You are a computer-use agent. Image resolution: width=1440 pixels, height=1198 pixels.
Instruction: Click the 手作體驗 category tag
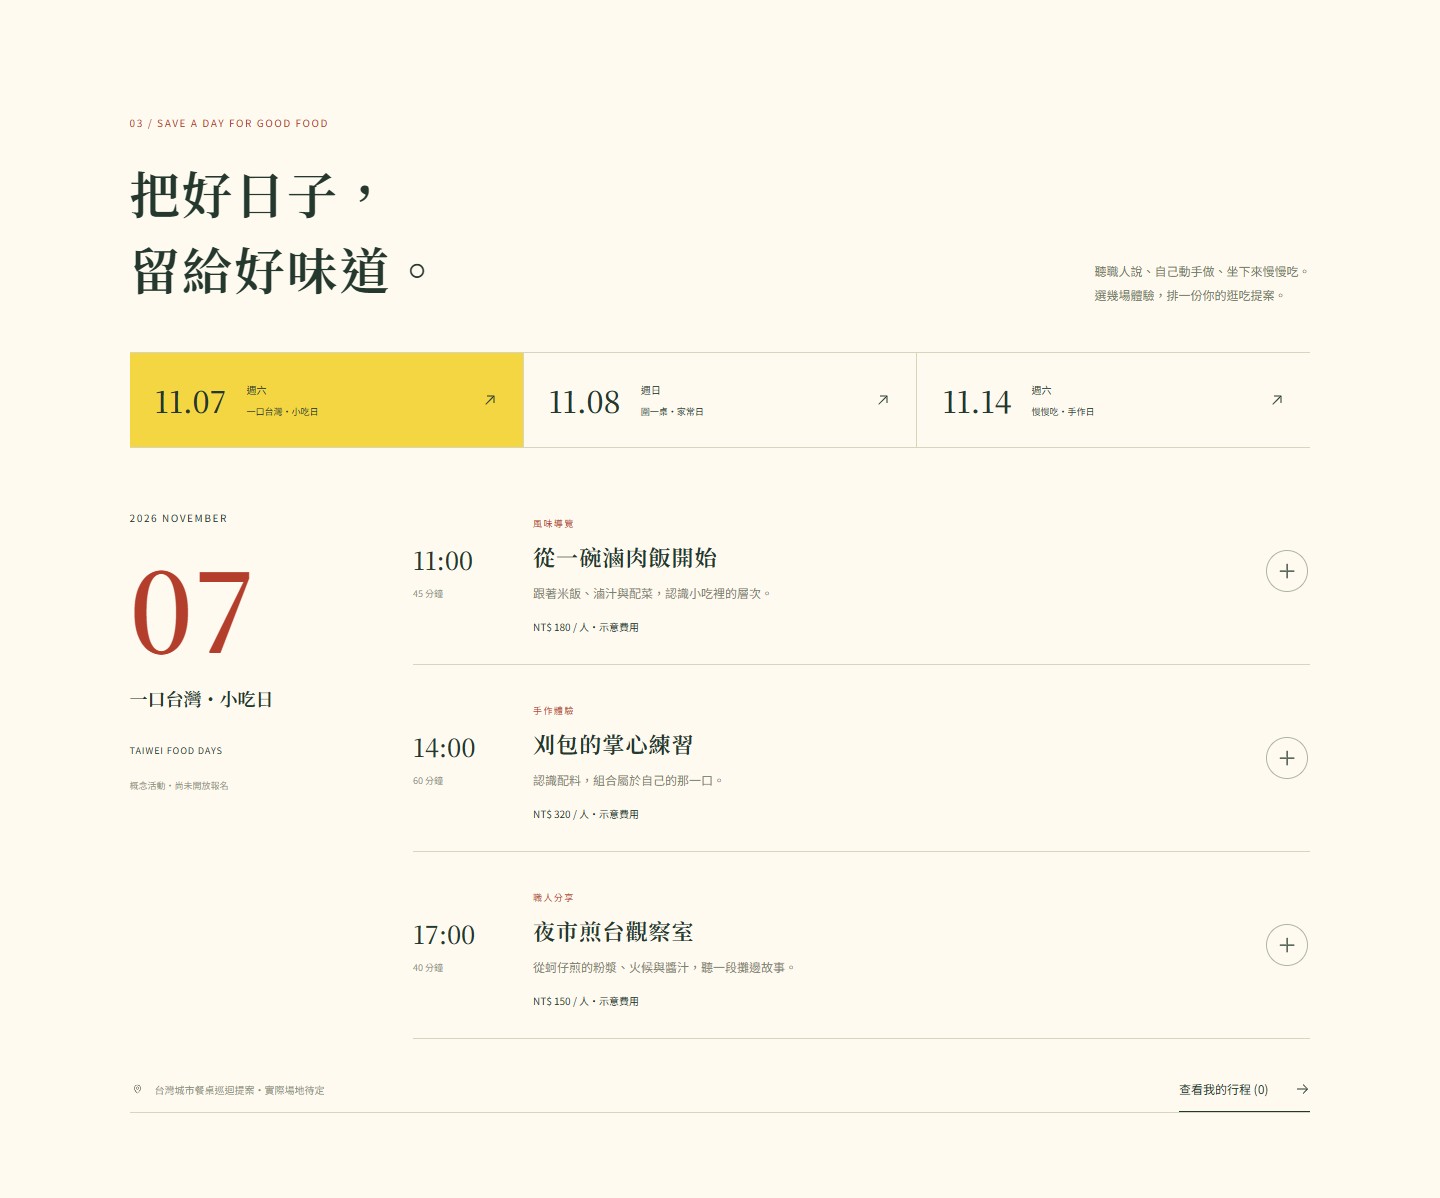click(553, 711)
